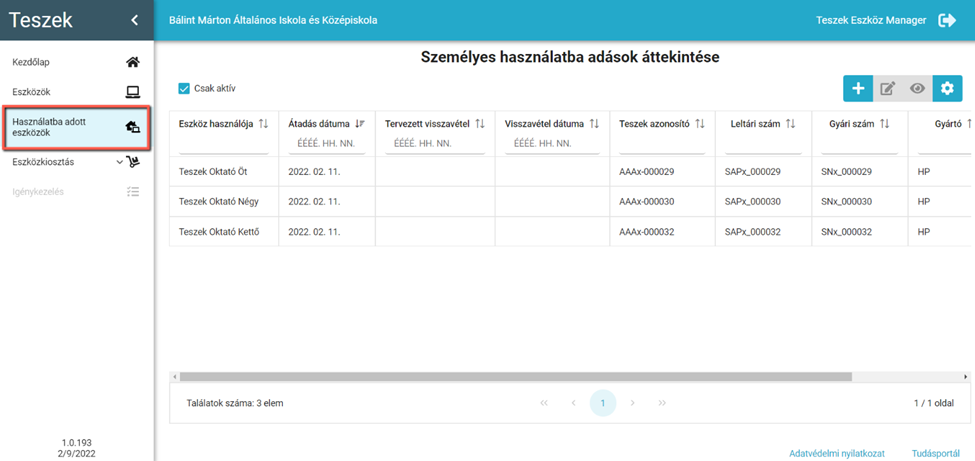Open the Kezdőlap menu item
Viewport: 975px width, 461px height.
click(x=76, y=62)
